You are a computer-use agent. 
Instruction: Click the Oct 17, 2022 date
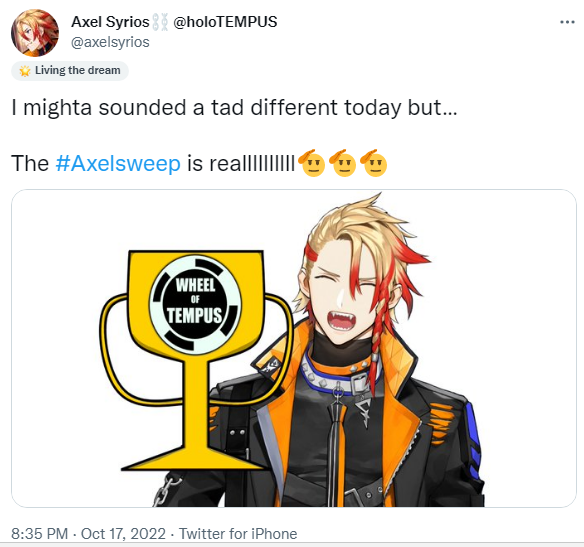coord(123,534)
